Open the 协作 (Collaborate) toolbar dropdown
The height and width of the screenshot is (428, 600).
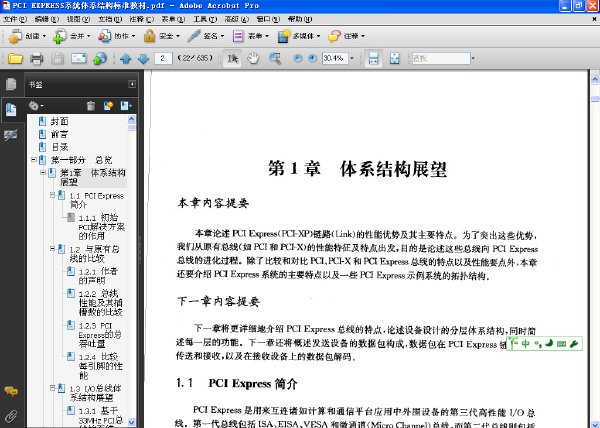click(117, 36)
